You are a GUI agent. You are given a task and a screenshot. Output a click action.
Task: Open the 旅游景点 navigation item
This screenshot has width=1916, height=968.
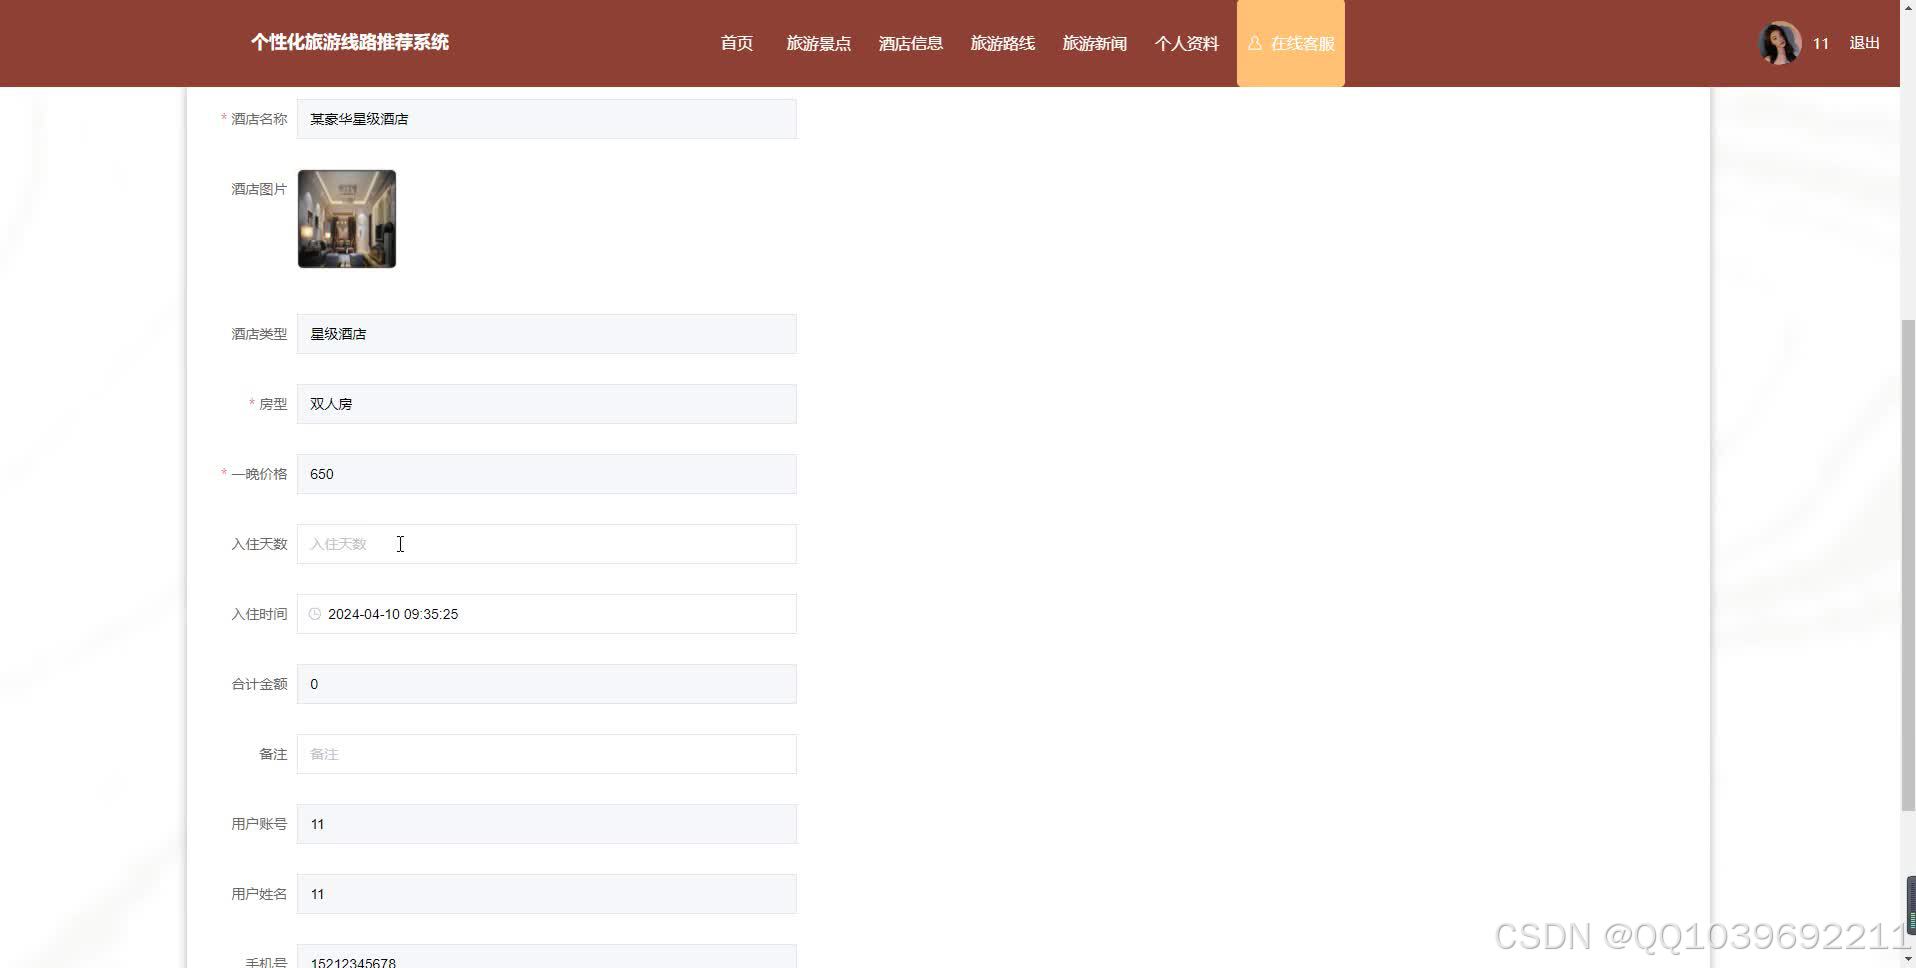click(x=818, y=43)
